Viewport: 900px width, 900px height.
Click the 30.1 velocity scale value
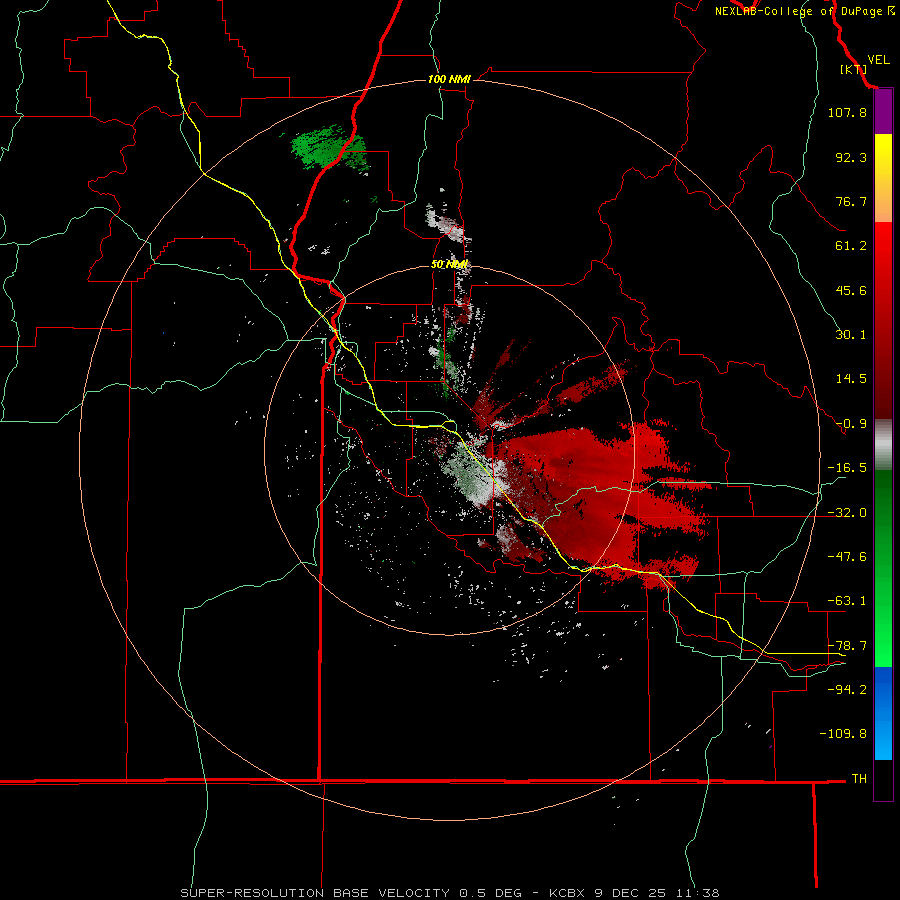tap(851, 335)
